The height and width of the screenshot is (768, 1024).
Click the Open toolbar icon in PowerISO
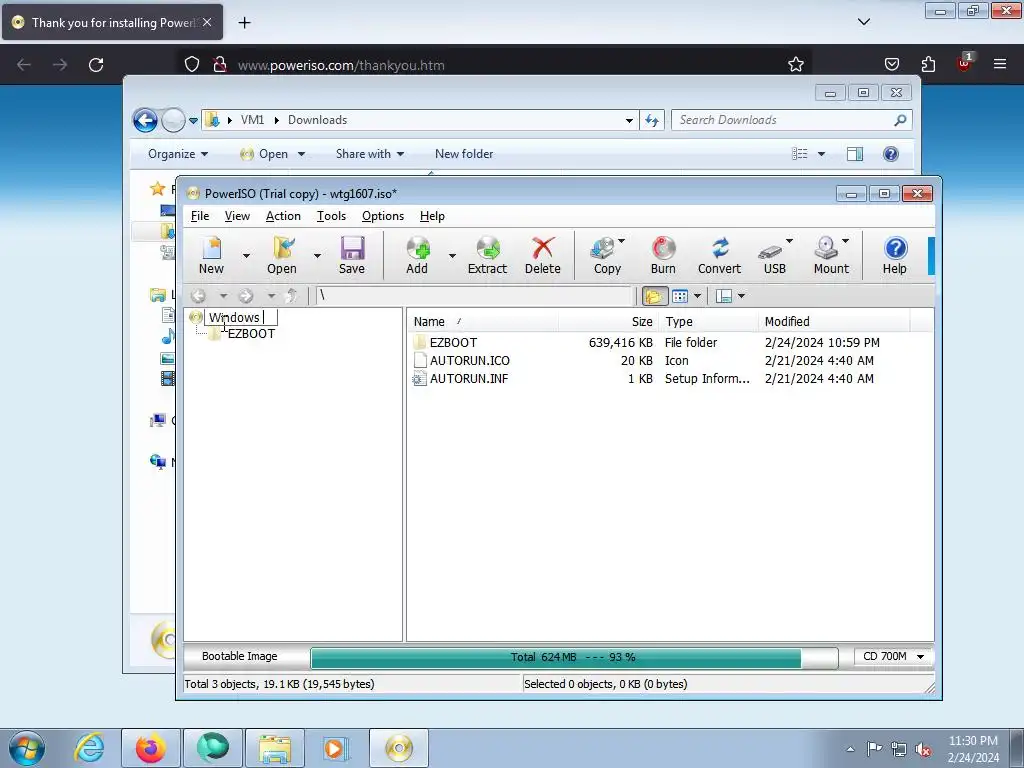tap(281, 255)
